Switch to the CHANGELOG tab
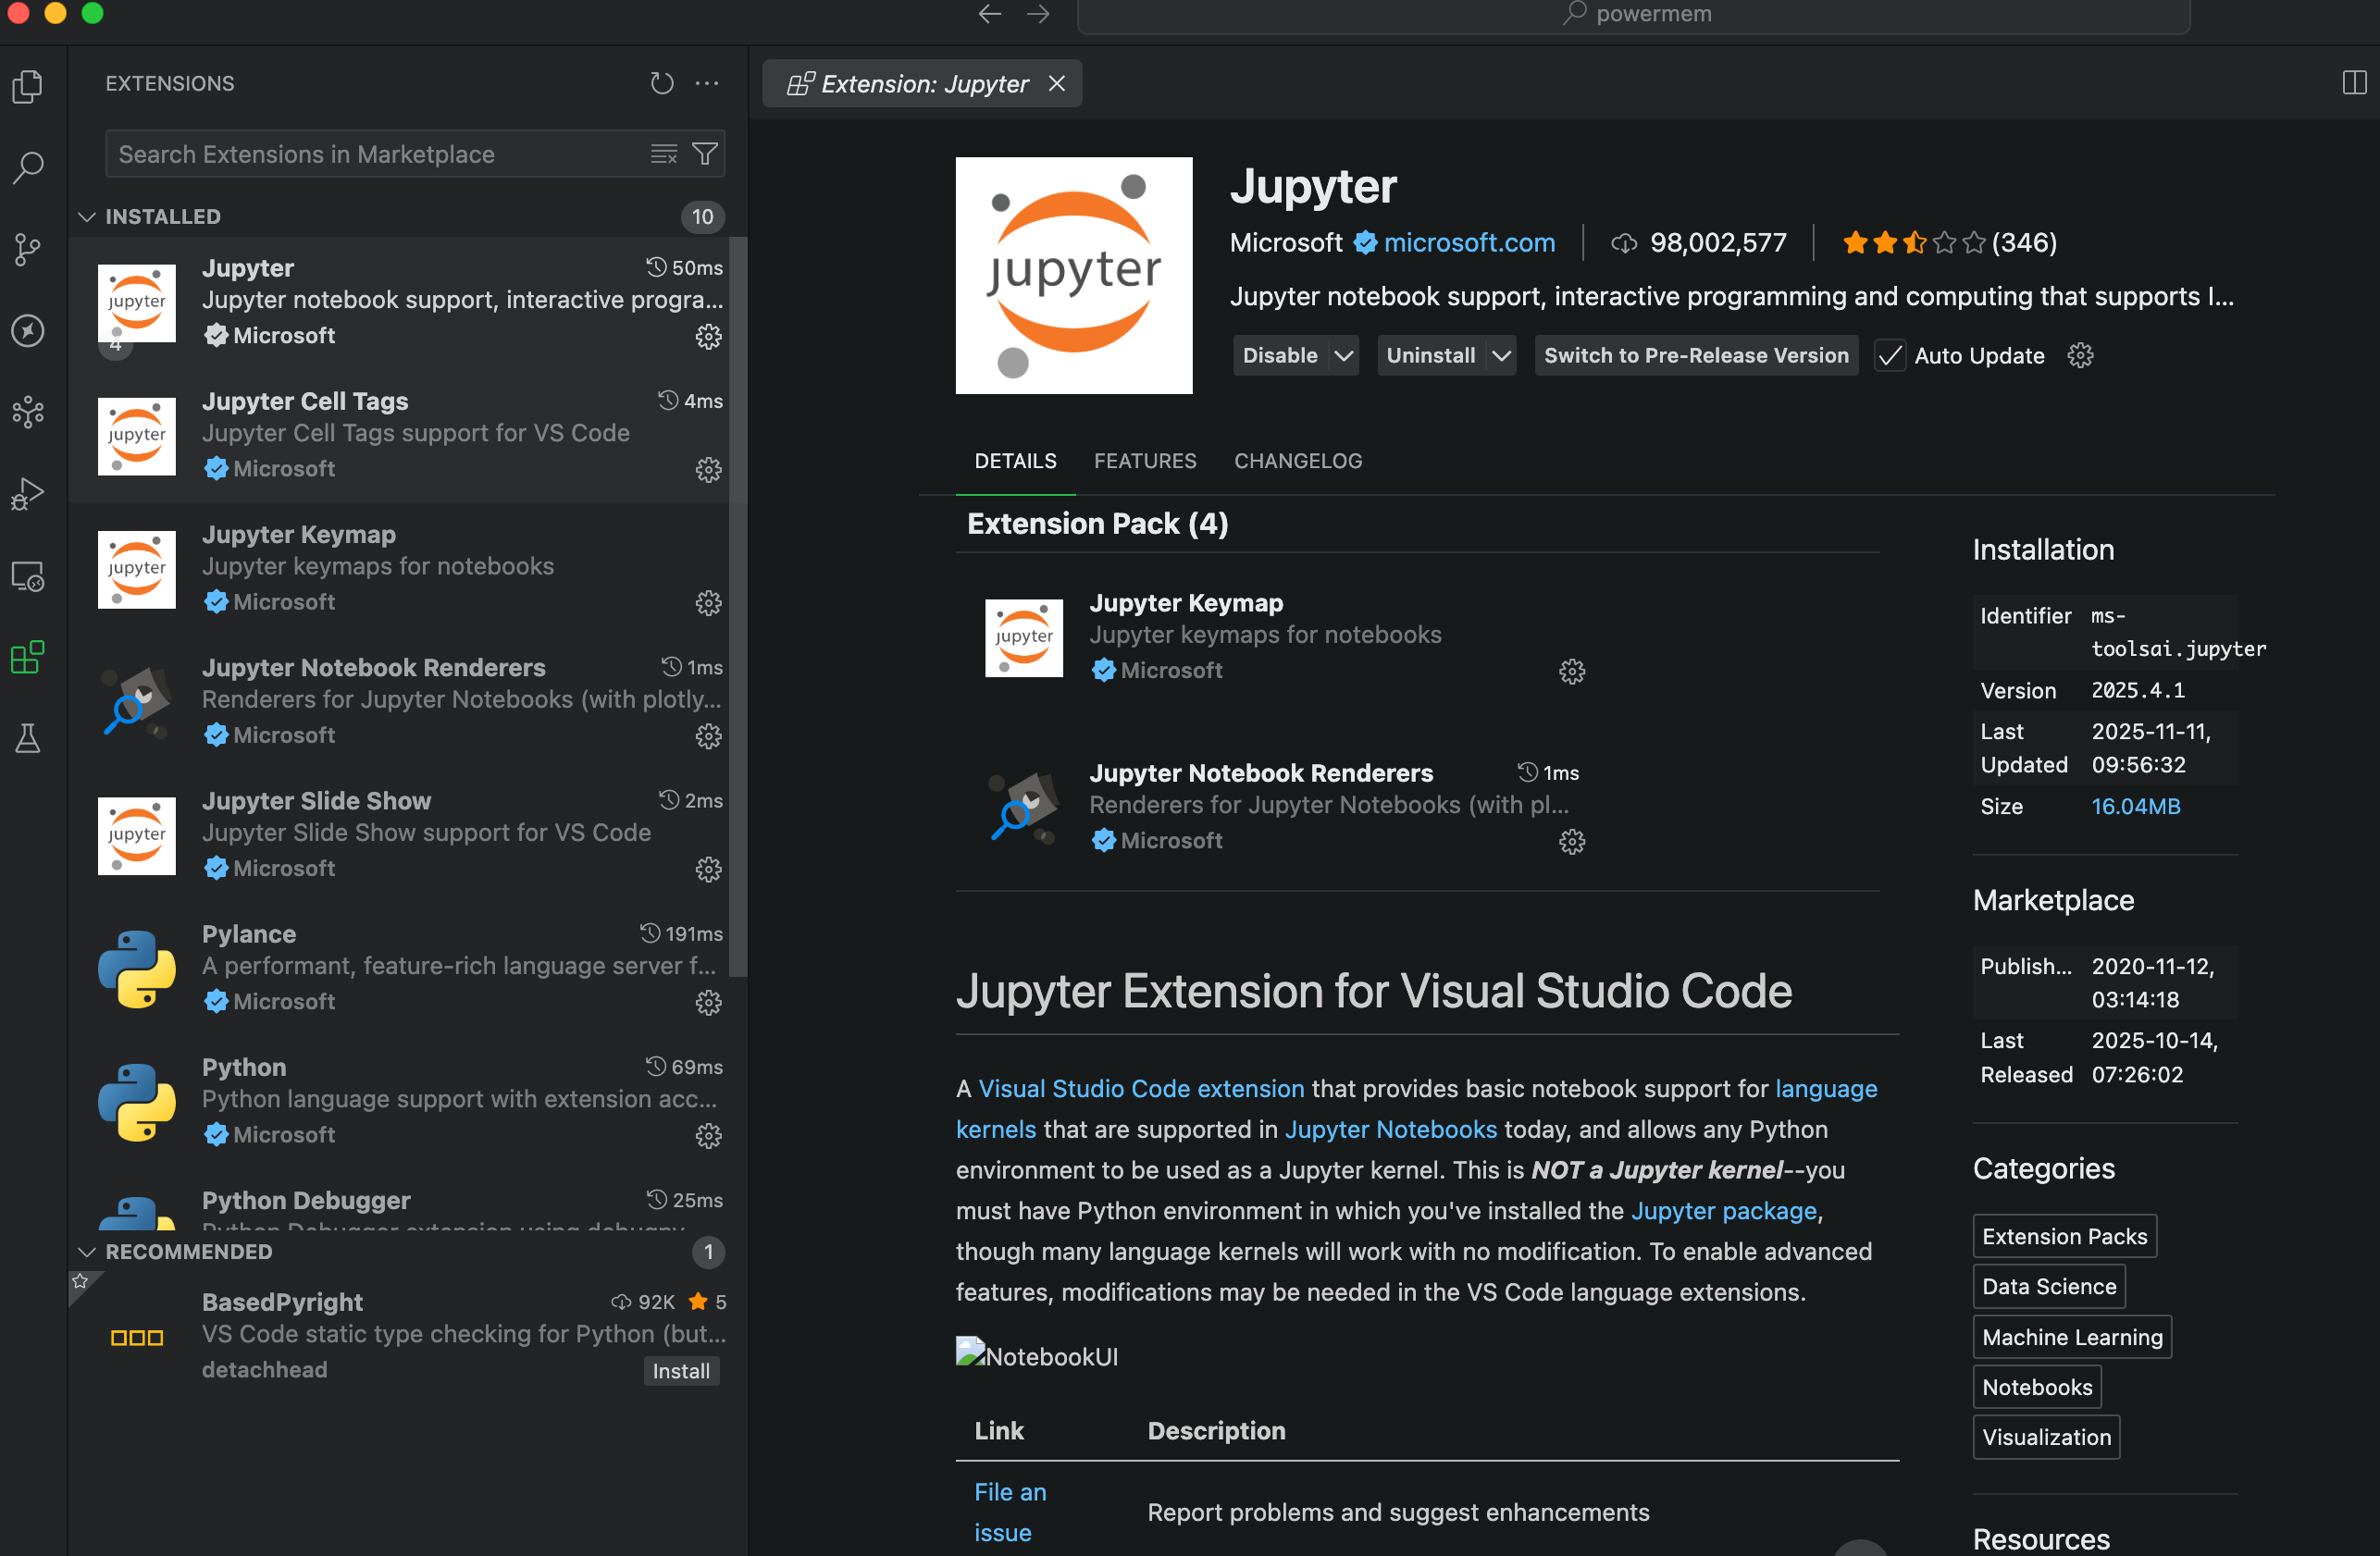 coord(1297,461)
